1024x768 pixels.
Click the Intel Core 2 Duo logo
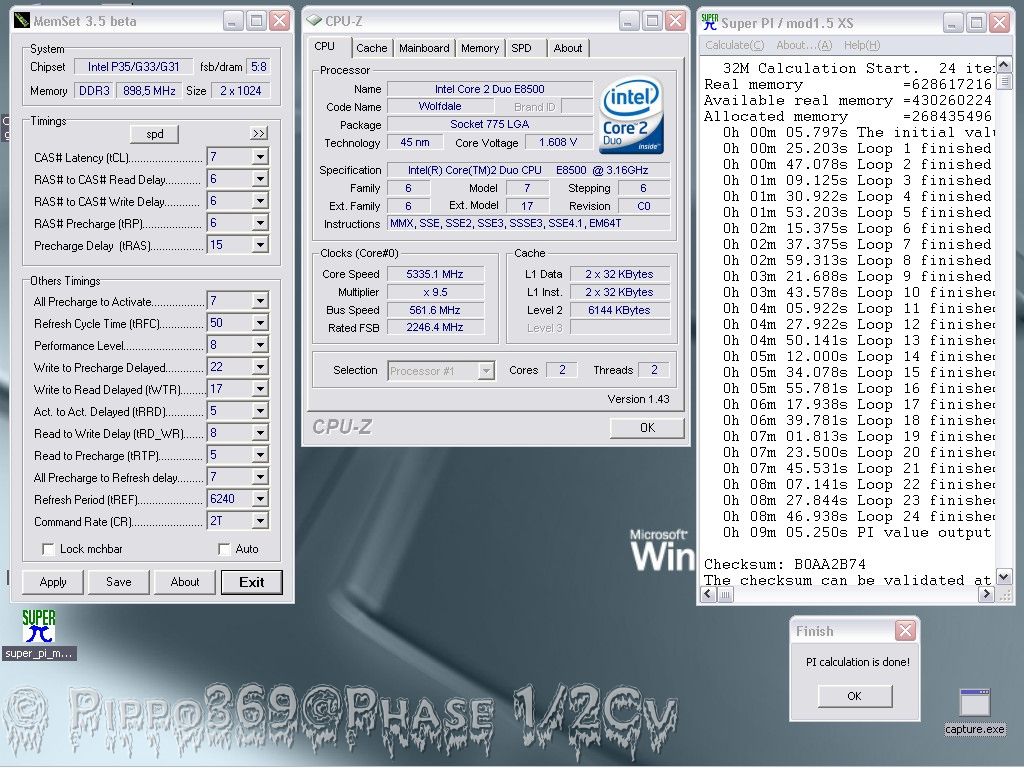[x=631, y=118]
